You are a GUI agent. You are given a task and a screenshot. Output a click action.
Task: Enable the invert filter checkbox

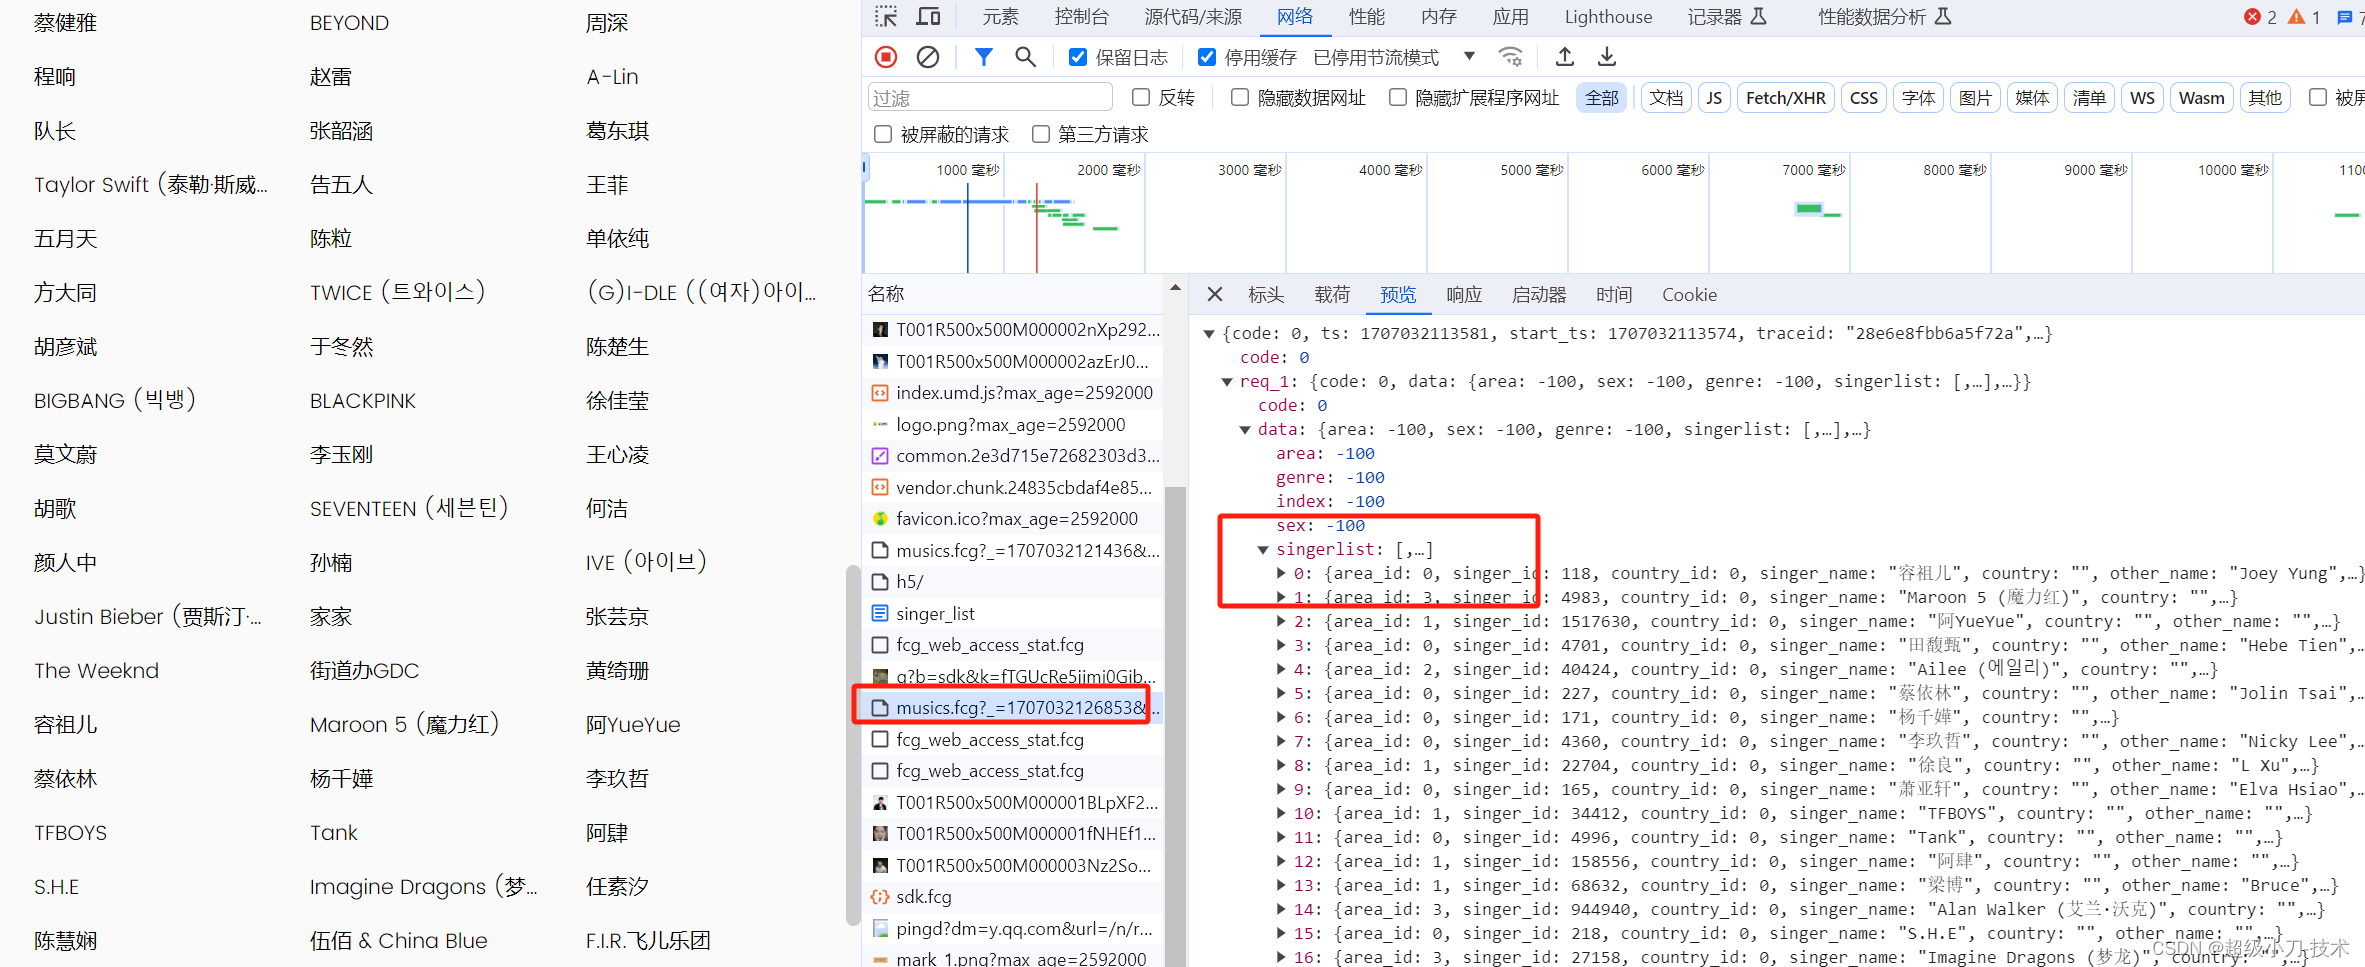[1140, 97]
